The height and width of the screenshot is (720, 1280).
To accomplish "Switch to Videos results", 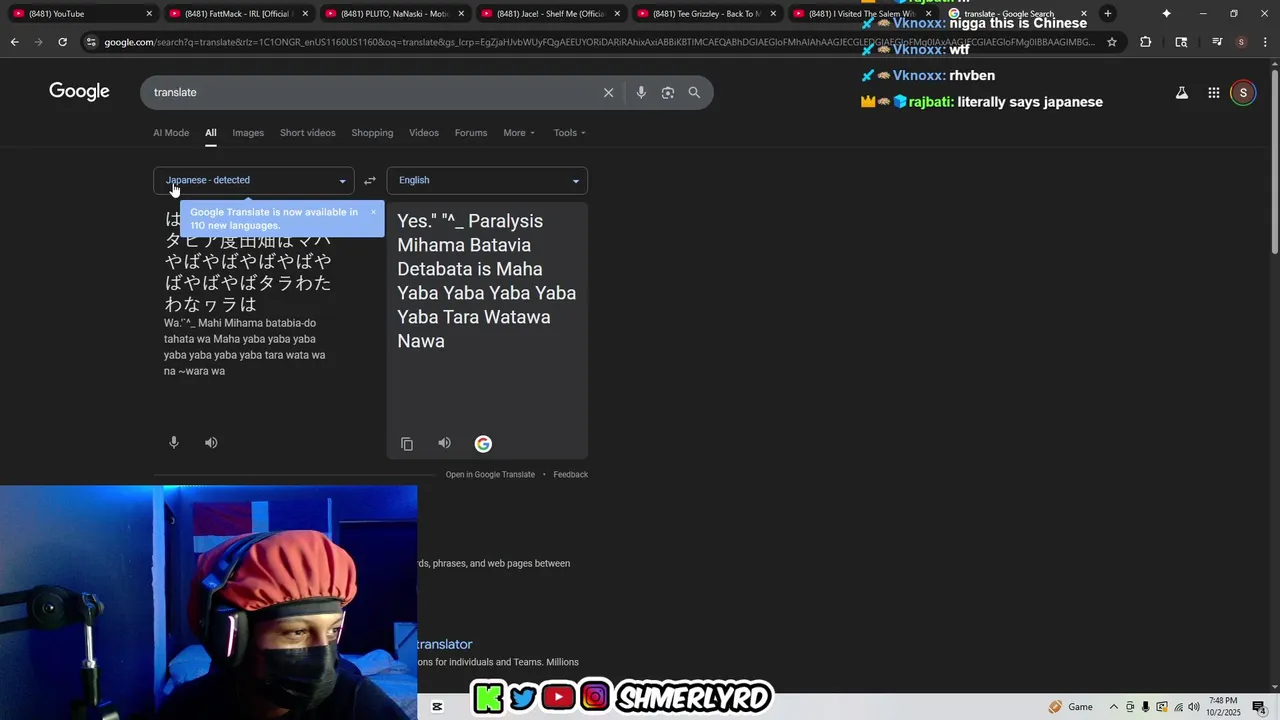I will tap(424, 133).
